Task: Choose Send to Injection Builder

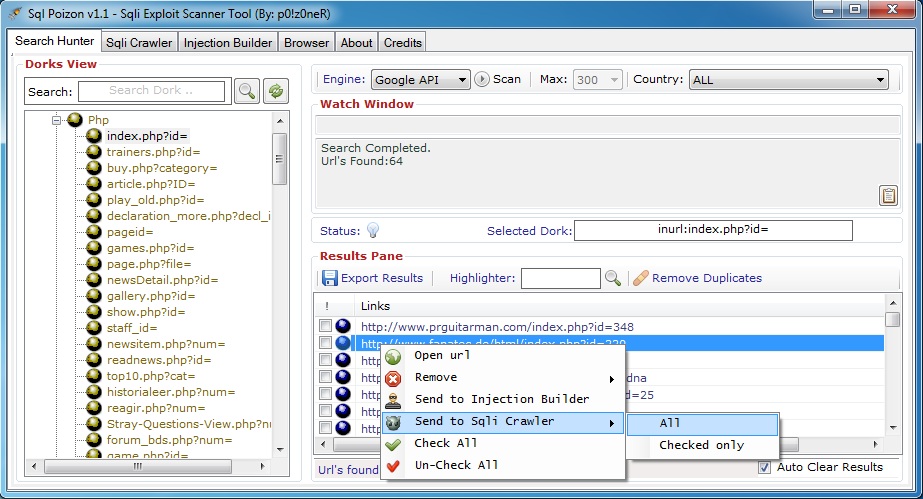Action: coord(502,400)
